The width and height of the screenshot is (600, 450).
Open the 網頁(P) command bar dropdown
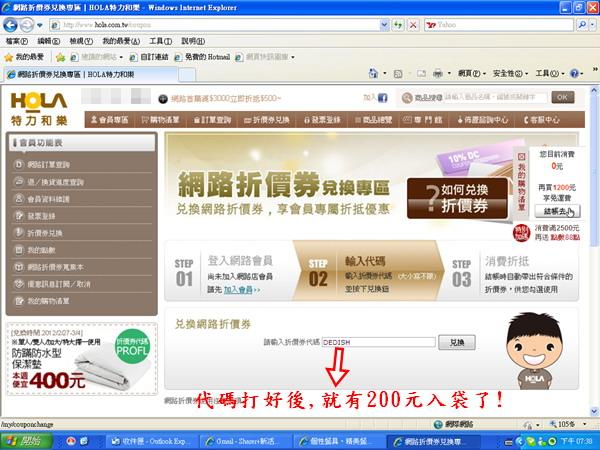(x=472, y=73)
